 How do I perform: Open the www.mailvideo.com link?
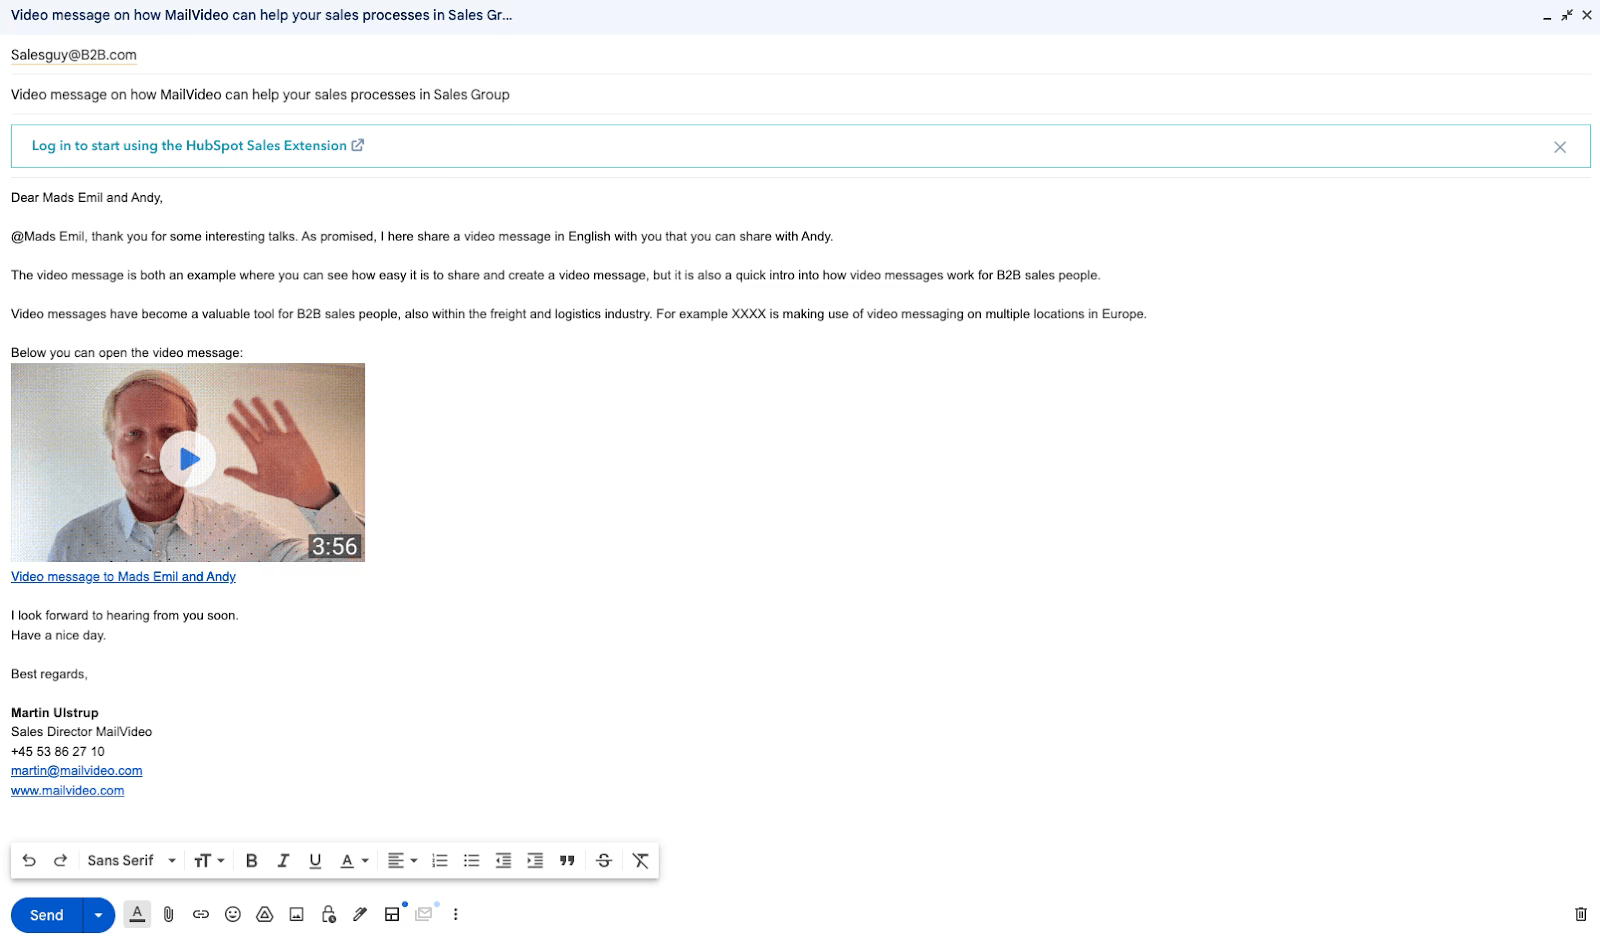68,790
